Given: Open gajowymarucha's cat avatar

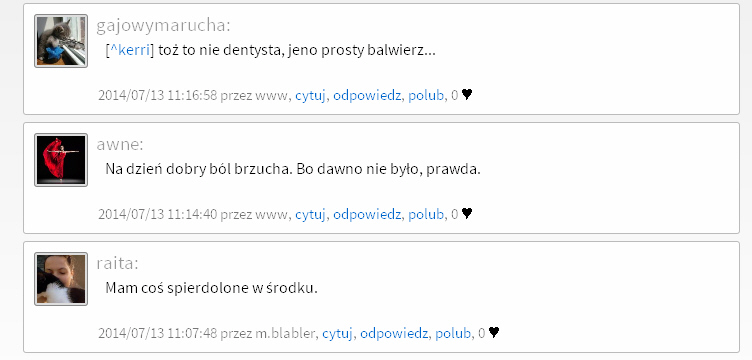Looking at the screenshot, I should [x=61, y=41].
